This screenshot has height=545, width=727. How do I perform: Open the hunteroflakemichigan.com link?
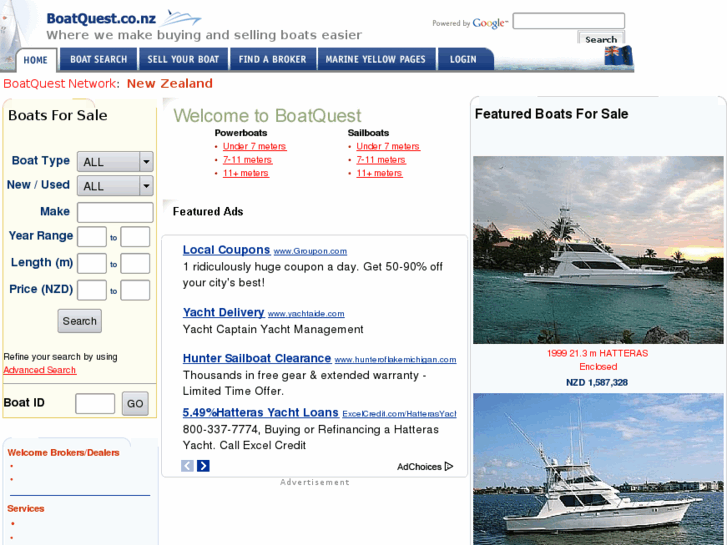[395, 359]
